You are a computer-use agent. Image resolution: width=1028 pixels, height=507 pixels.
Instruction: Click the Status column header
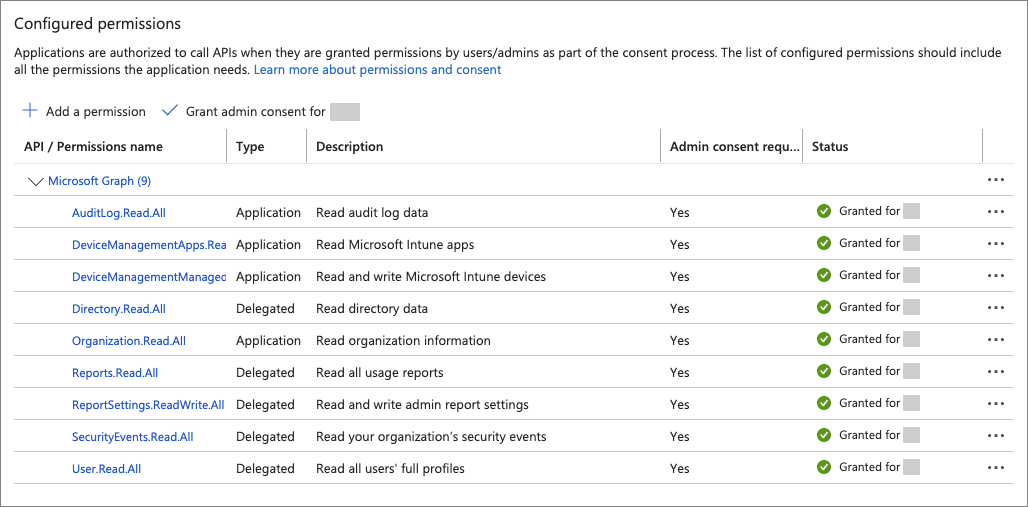point(830,147)
